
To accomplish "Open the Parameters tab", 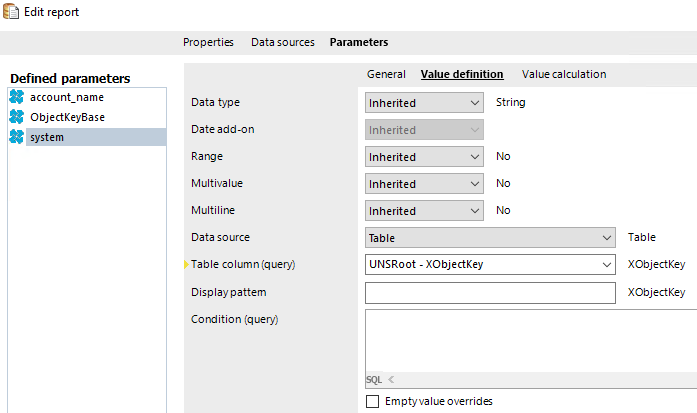I will pyautogui.click(x=359, y=42).
